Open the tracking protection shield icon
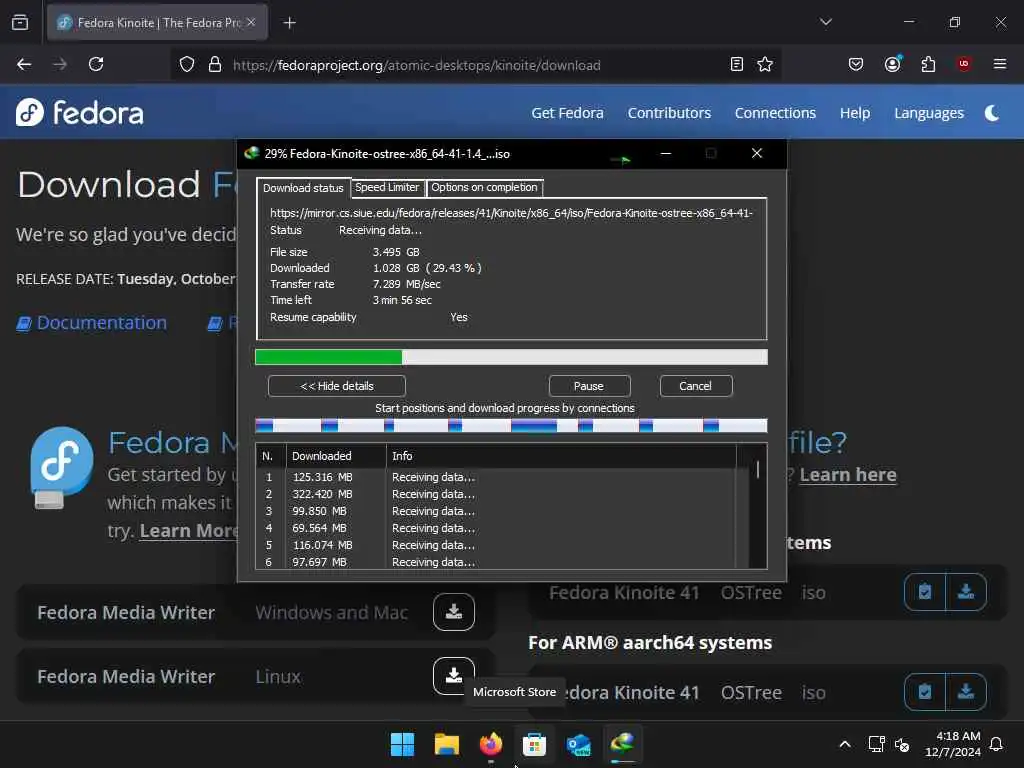Viewport: 1024px width, 768px height. [x=187, y=65]
